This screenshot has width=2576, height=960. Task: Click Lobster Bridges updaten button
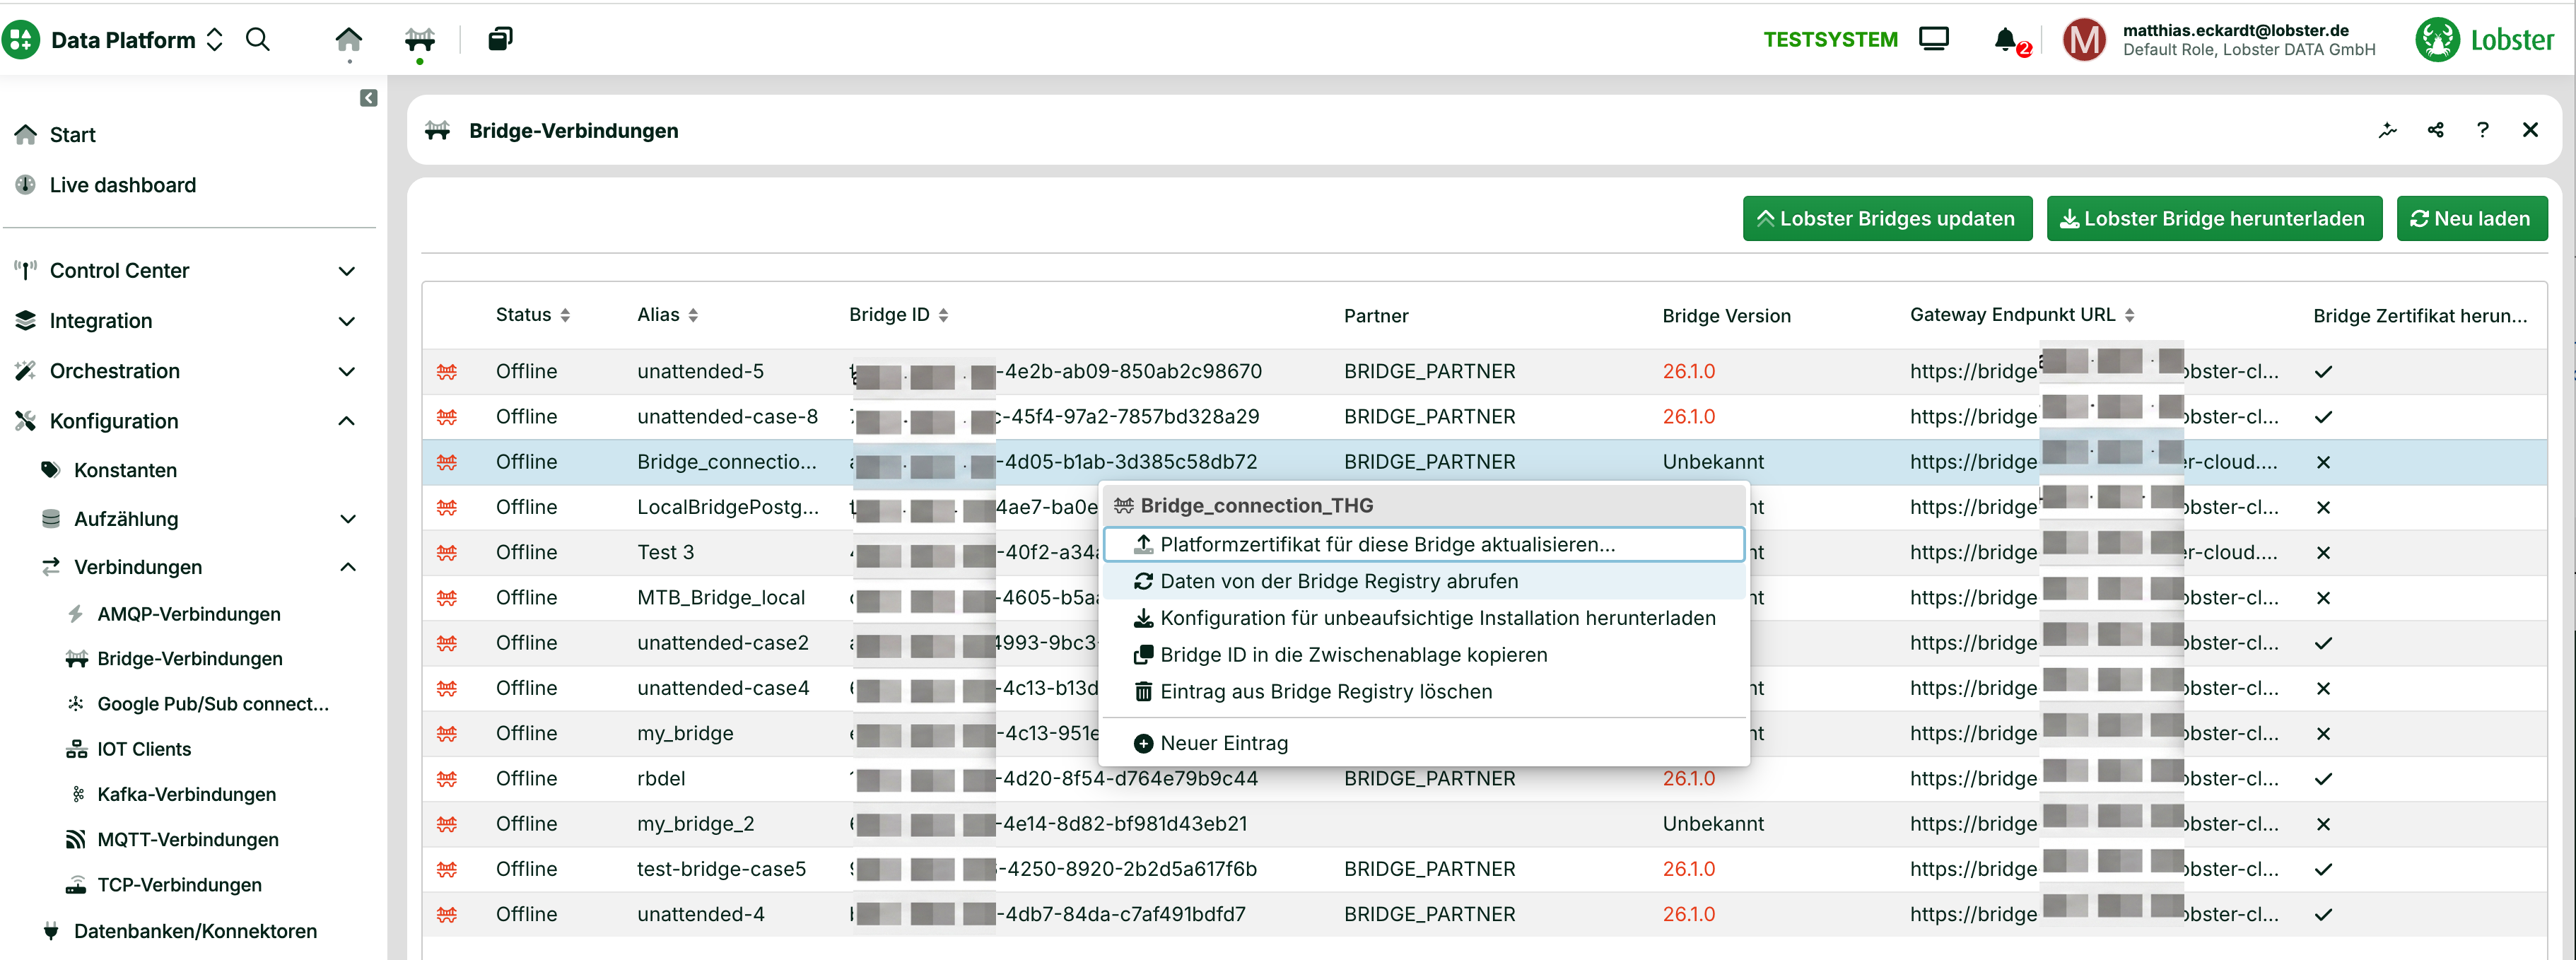[x=1887, y=219]
